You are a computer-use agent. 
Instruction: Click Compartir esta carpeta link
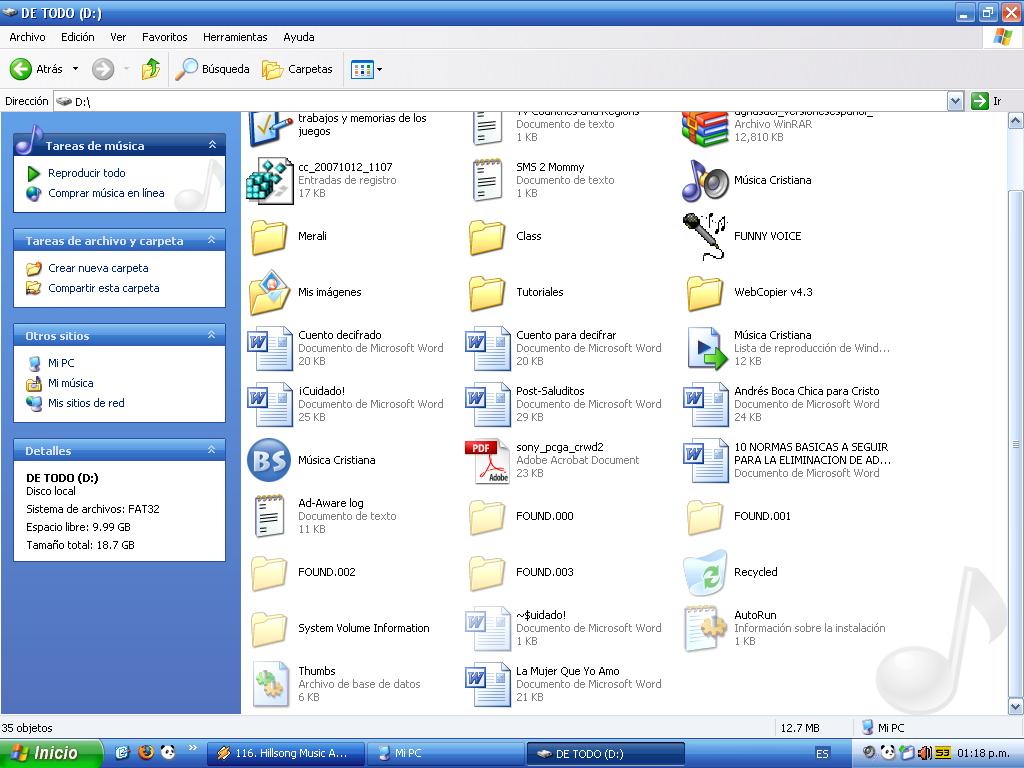coord(103,288)
